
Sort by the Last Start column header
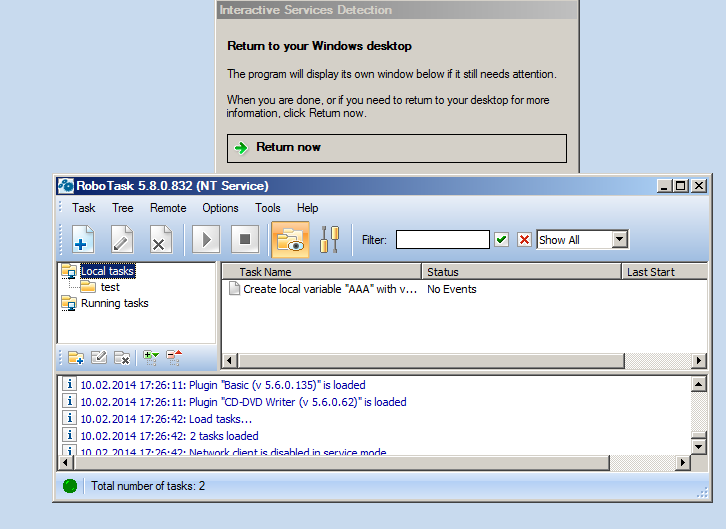point(665,272)
